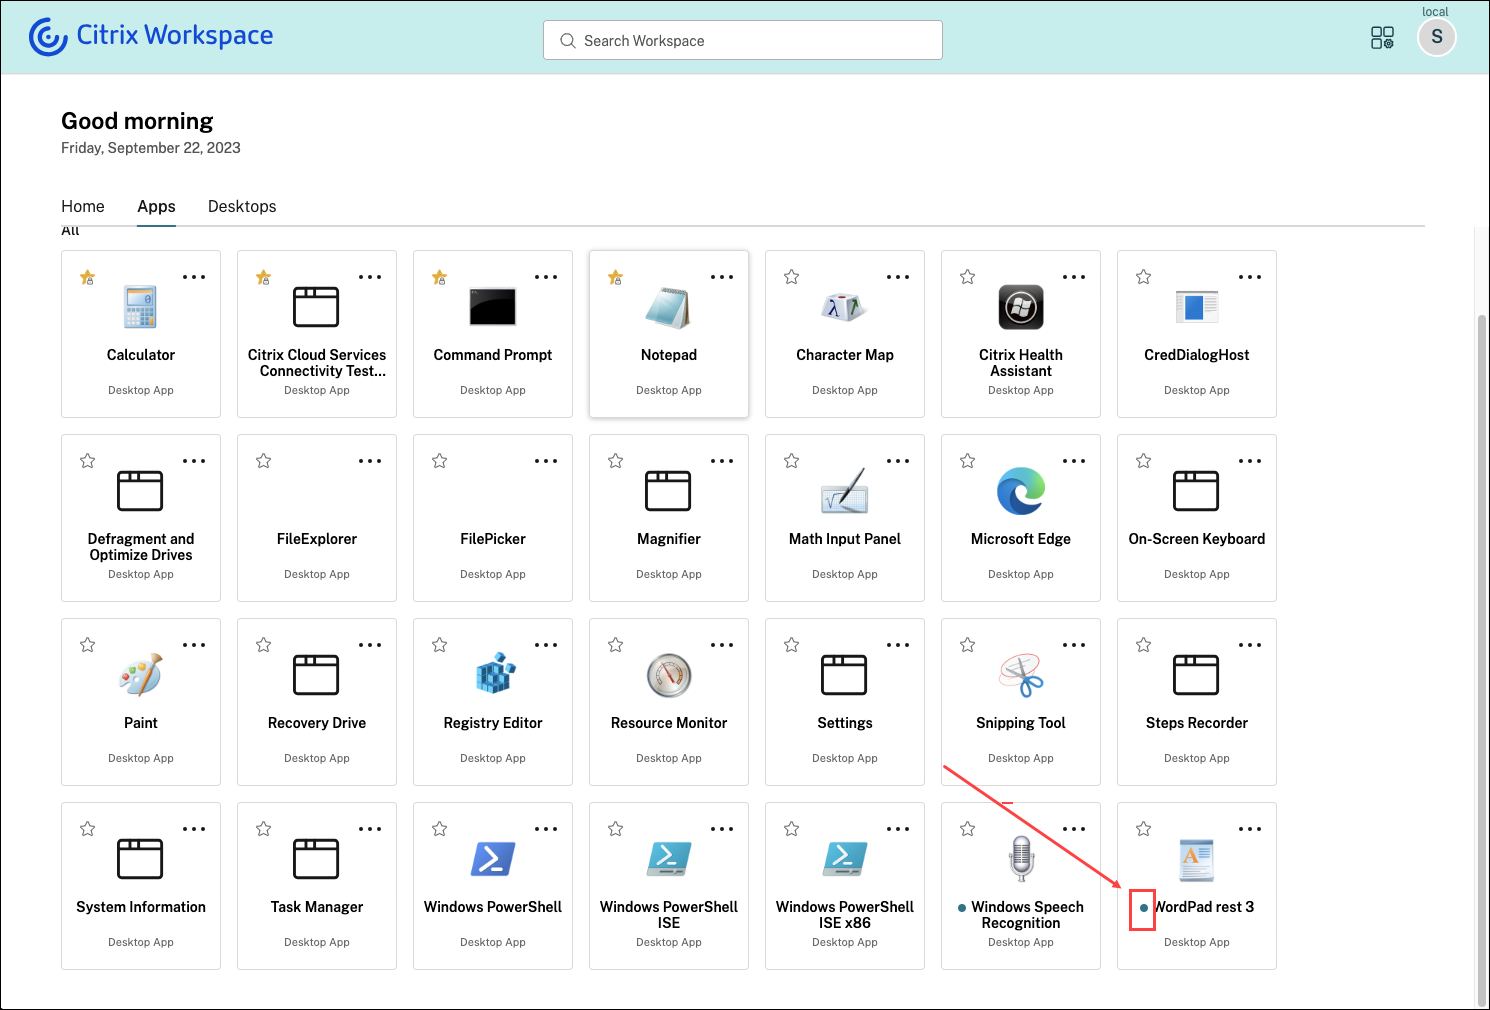This screenshot has width=1490, height=1010.
Task: Open the context menu for Notepad
Action: [722, 277]
